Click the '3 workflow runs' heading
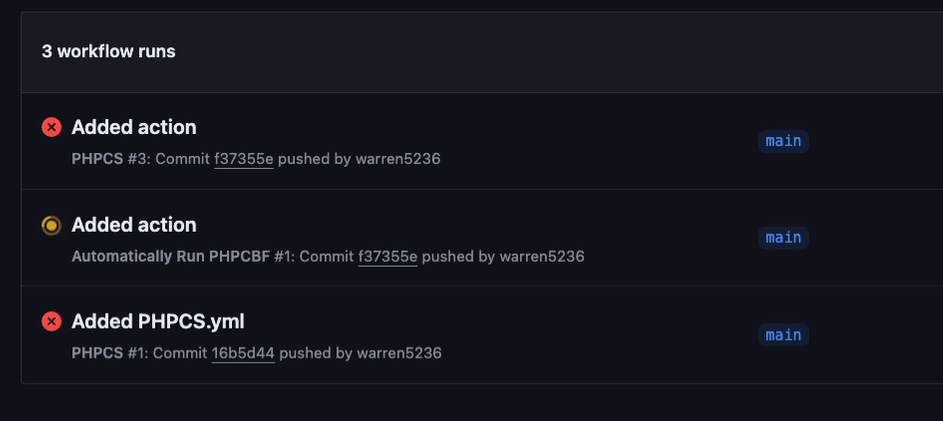Viewport: 943px width, 421px height. tap(109, 52)
